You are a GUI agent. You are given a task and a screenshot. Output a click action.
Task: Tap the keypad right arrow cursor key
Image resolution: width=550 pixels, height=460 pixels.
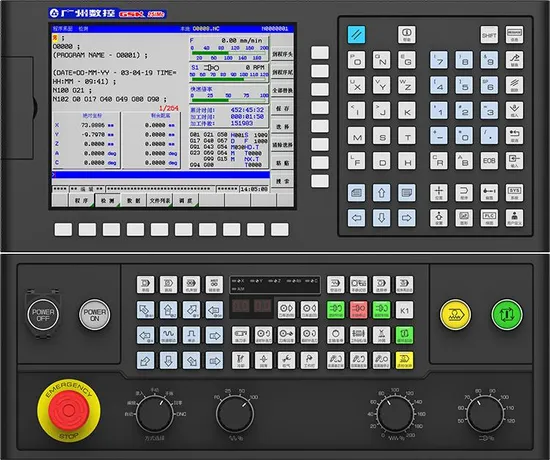[407, 218]
